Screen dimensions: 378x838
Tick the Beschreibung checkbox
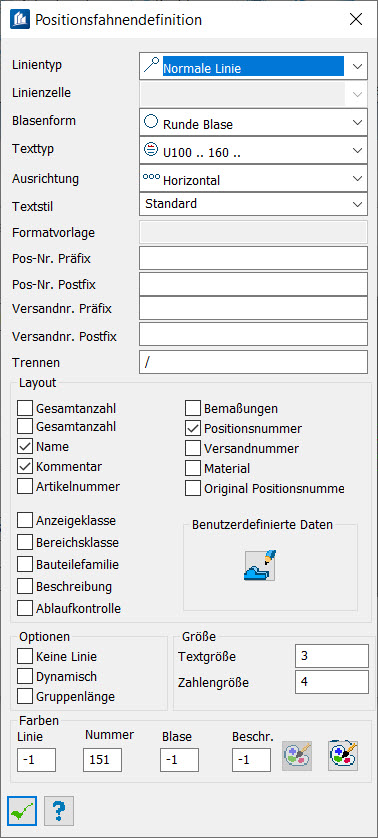[x=25, y=586]
